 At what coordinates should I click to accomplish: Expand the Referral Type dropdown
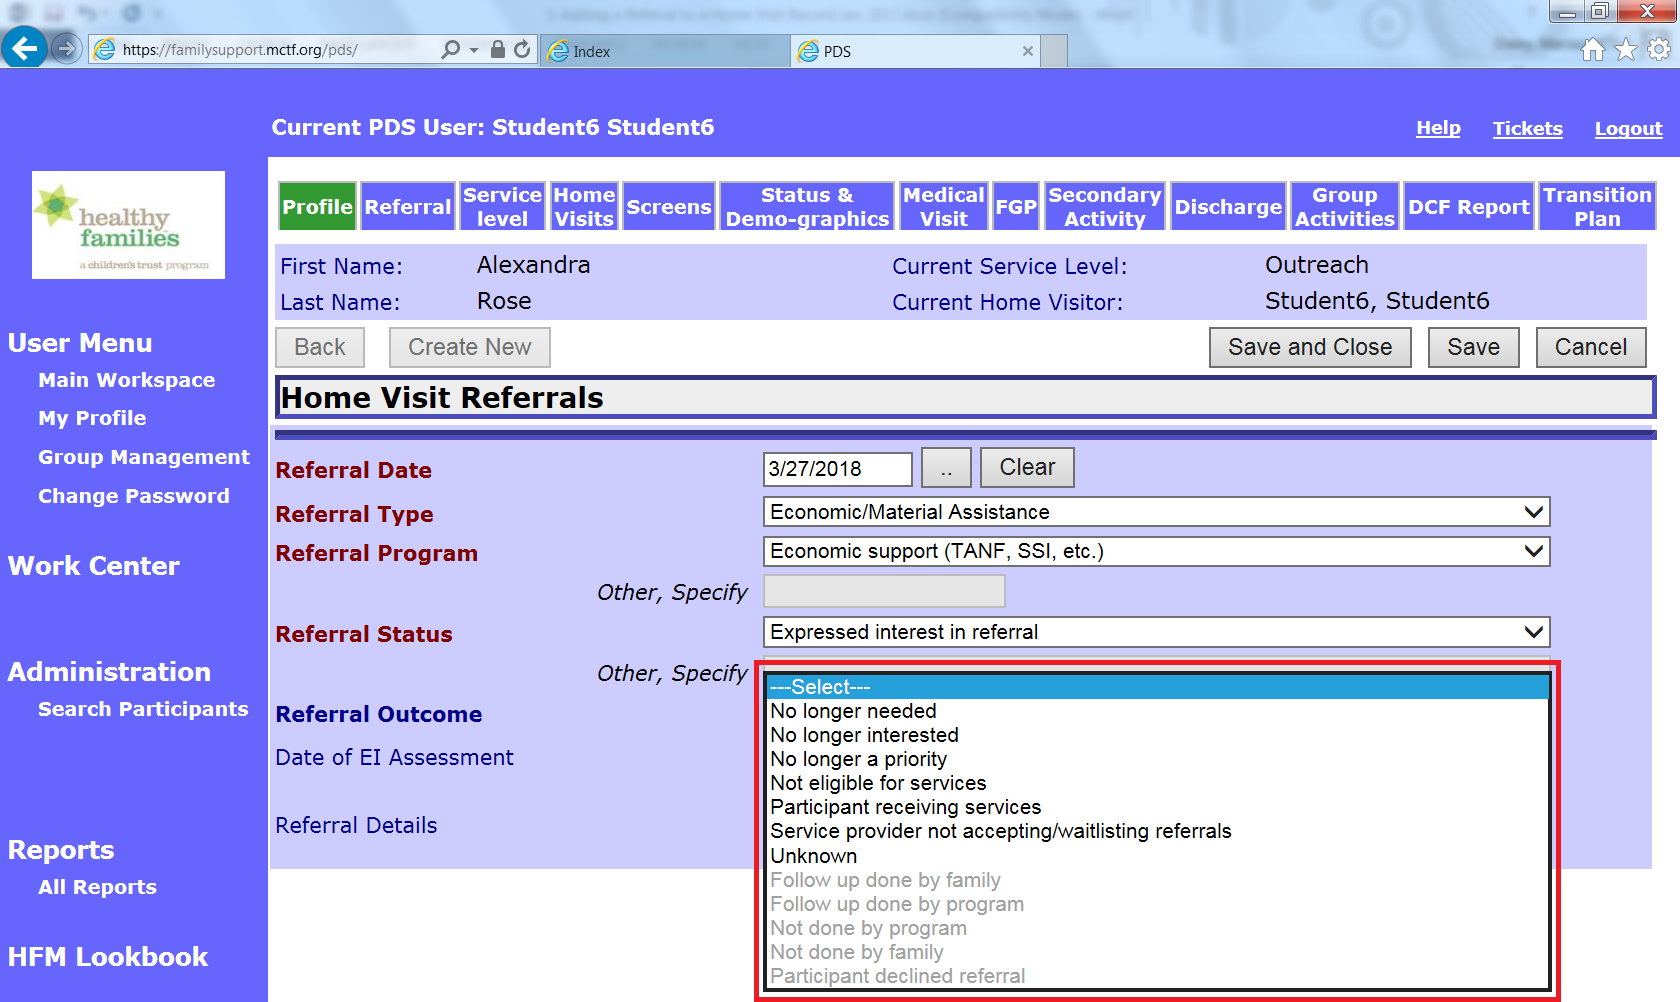1157,512
